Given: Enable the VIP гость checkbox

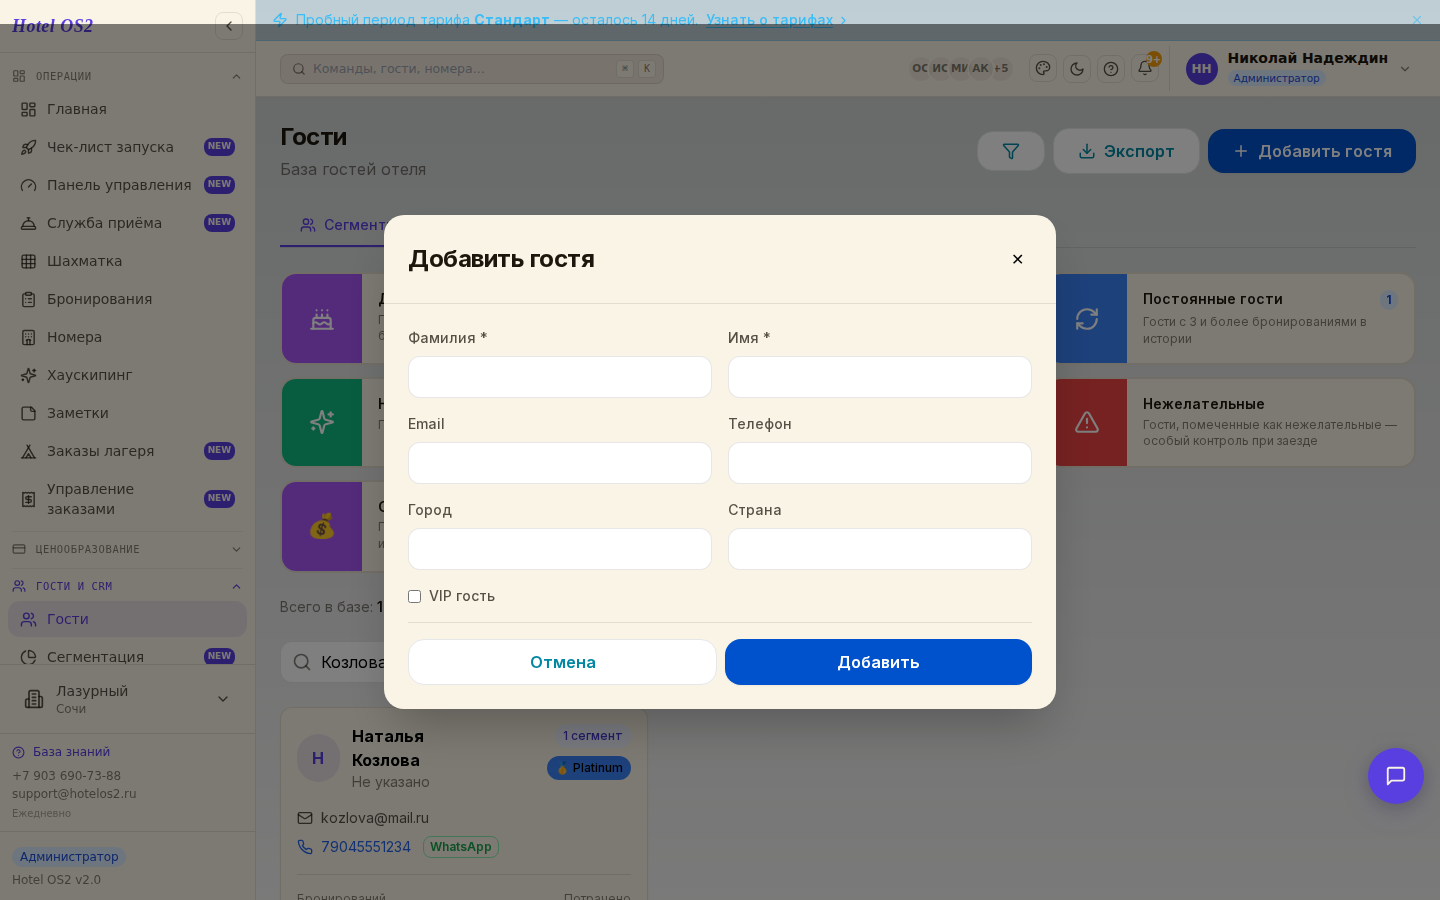Looking at the screenshot, I should tap(414, 596).
